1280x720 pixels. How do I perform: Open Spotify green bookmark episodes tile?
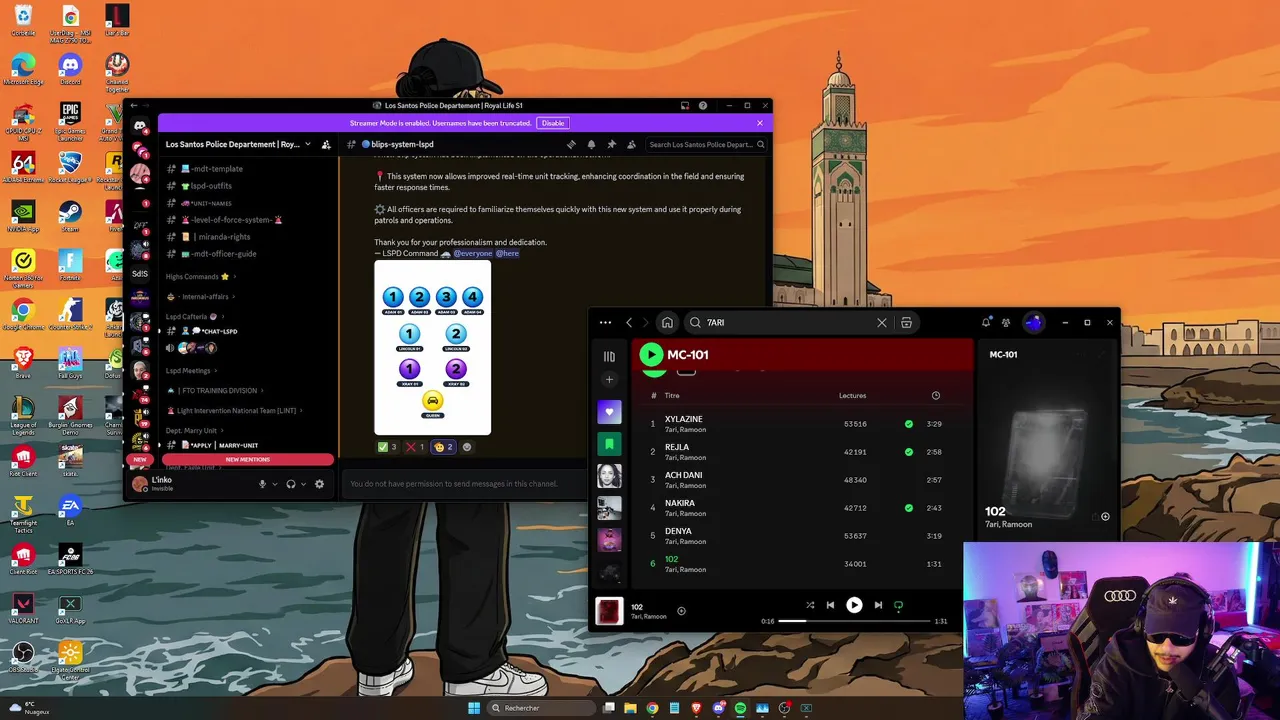pos(609,444)
